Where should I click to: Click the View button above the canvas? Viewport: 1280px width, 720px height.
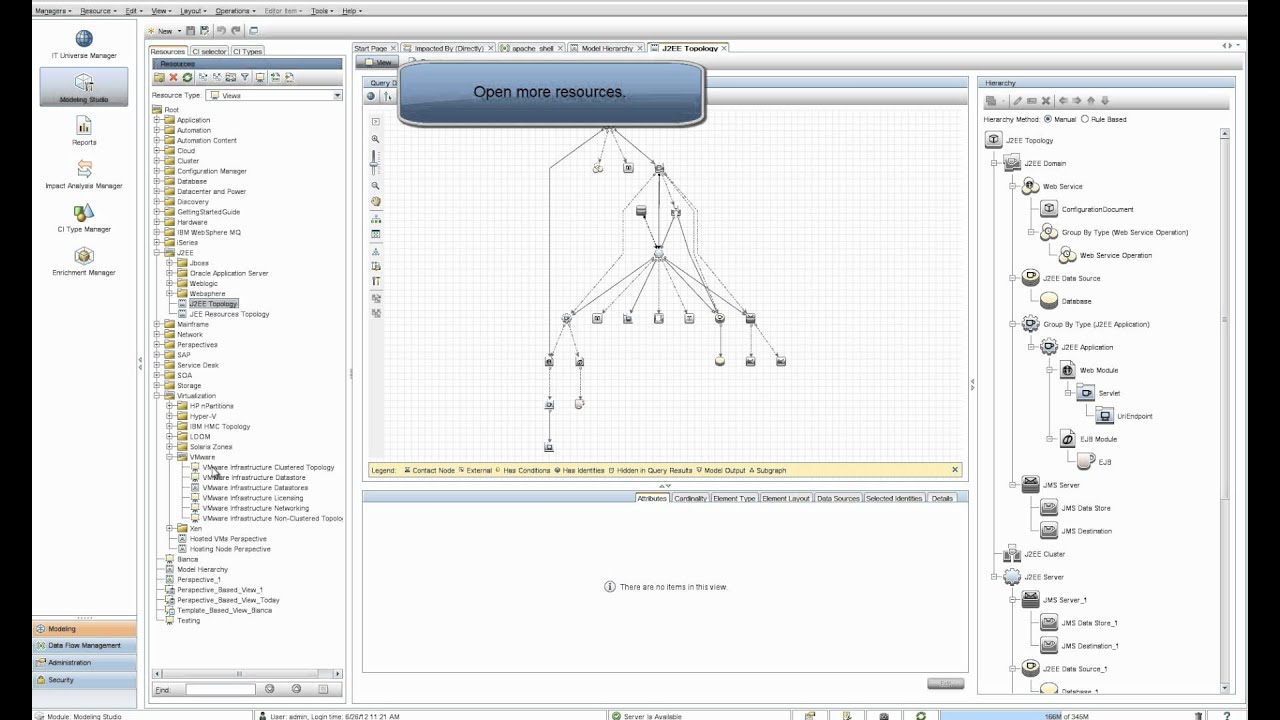(379, 62)
